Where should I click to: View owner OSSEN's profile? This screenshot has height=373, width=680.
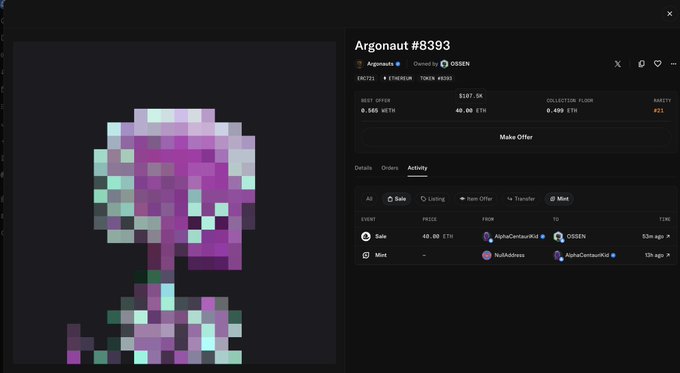pos(460,64)
